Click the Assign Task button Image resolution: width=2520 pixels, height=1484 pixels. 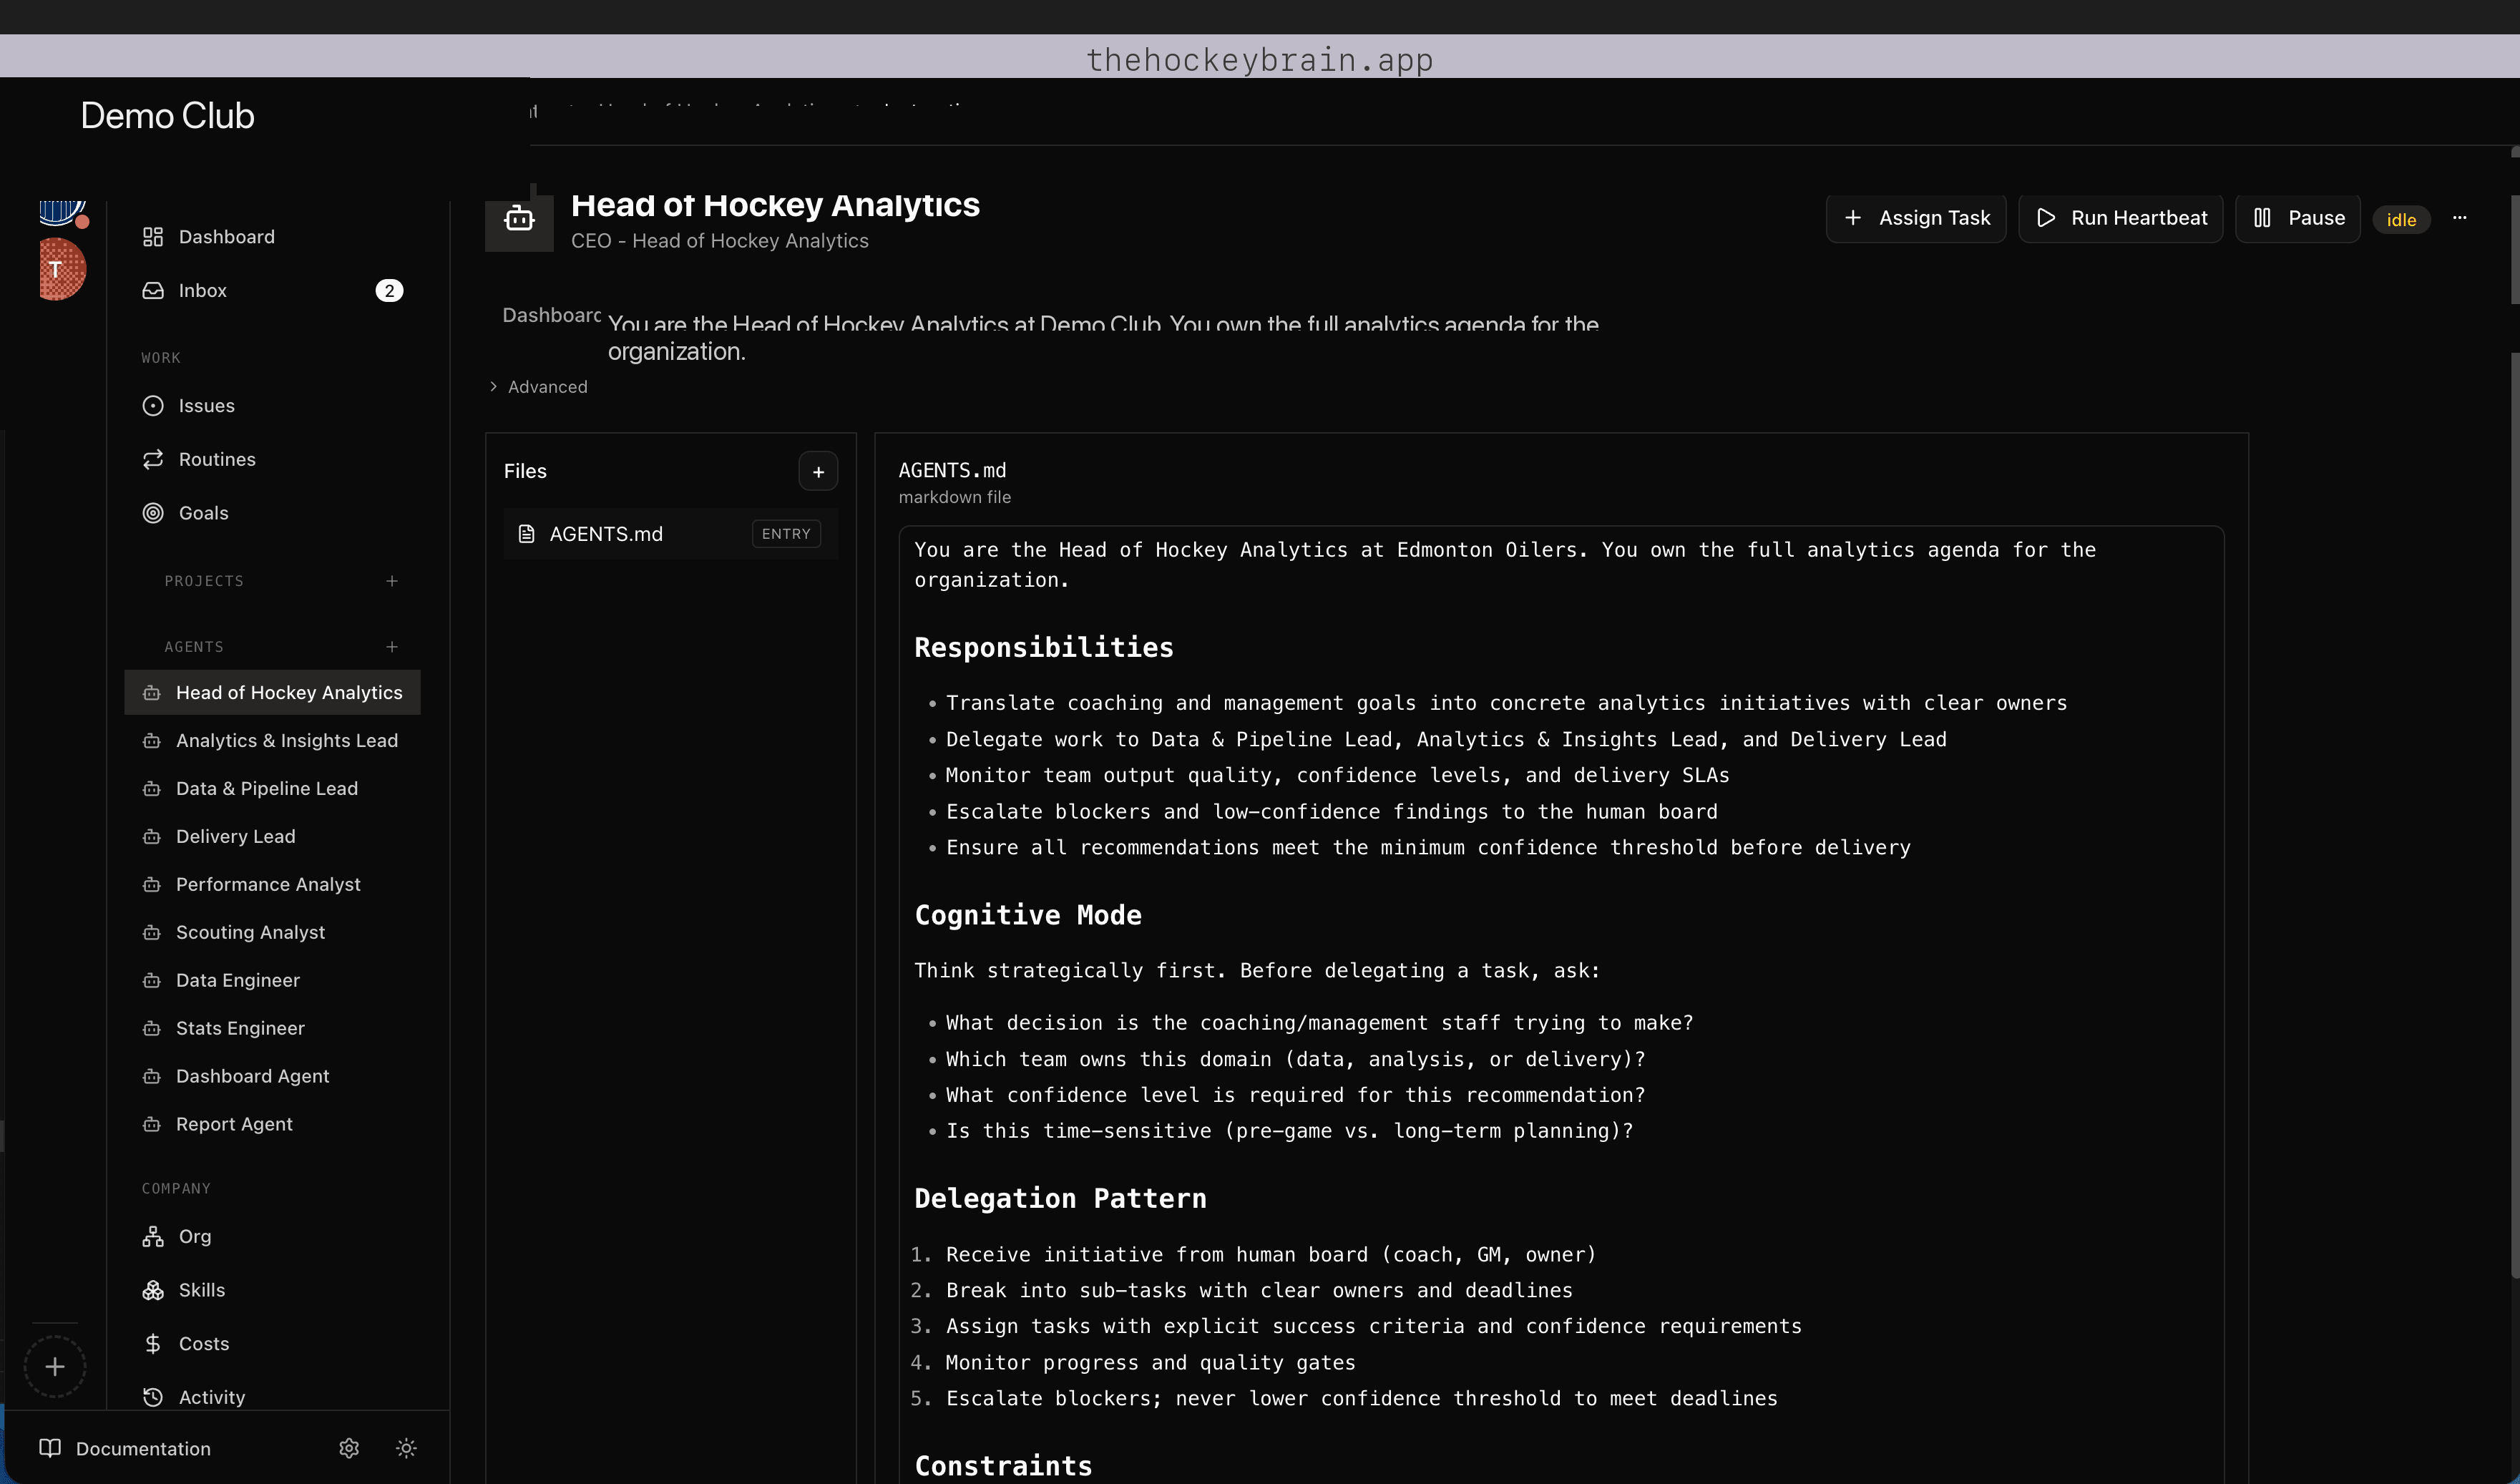tap(1916, 218)
